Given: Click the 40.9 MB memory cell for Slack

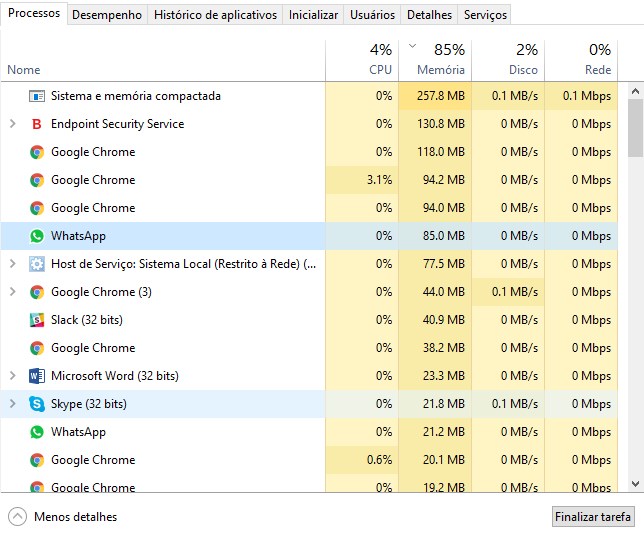Looking at the screenshot, I should [x=435, y=320].
